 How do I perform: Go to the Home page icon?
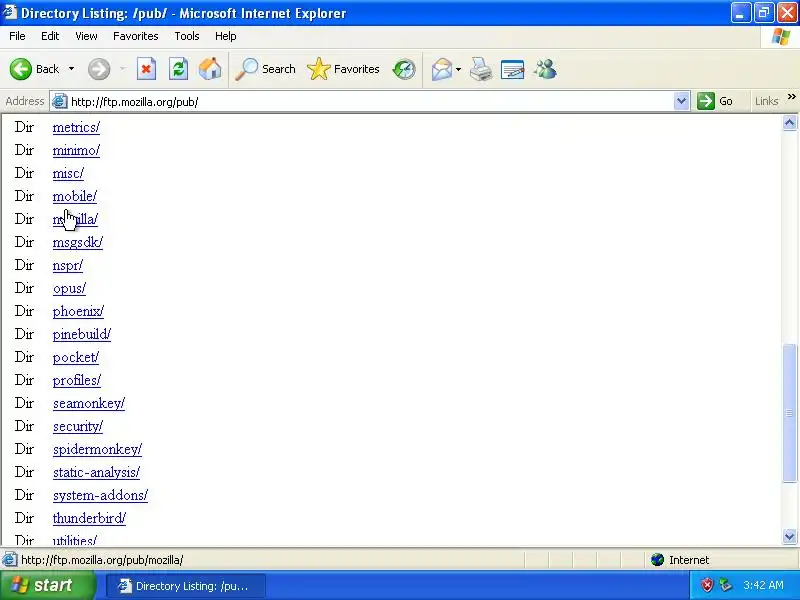(210, 69)
